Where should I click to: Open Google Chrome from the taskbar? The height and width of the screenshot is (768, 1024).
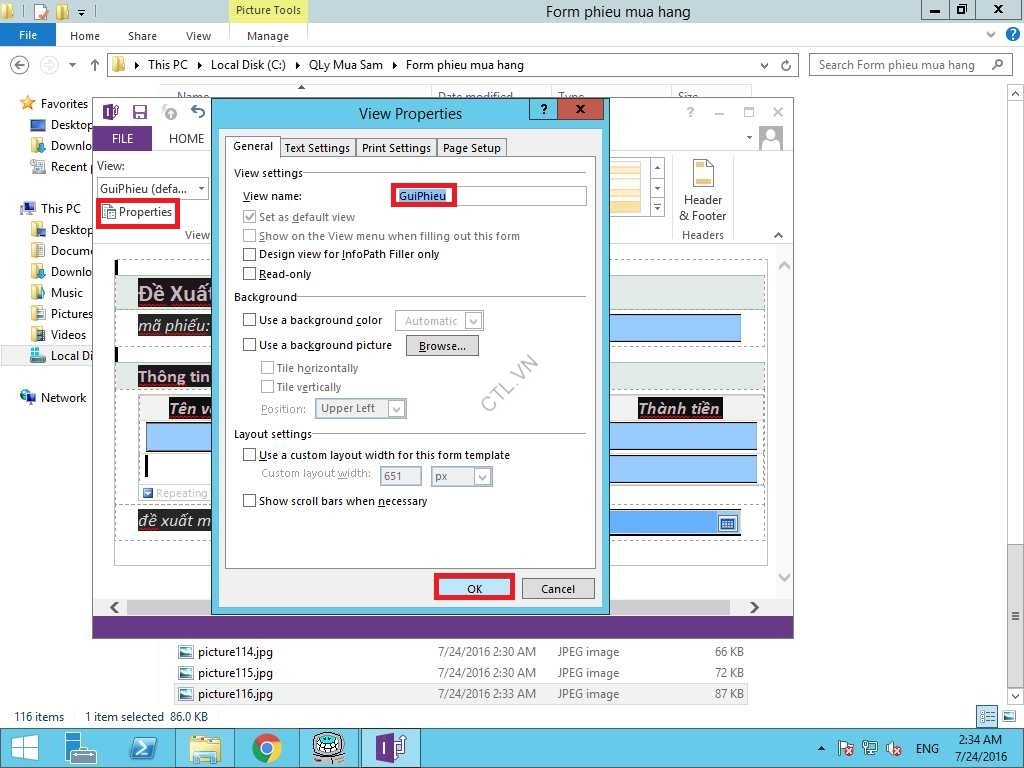coord(266,747)
